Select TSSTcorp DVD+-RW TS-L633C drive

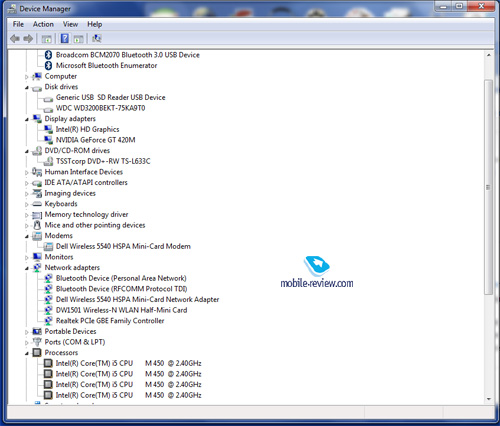(x=103, y=161)
